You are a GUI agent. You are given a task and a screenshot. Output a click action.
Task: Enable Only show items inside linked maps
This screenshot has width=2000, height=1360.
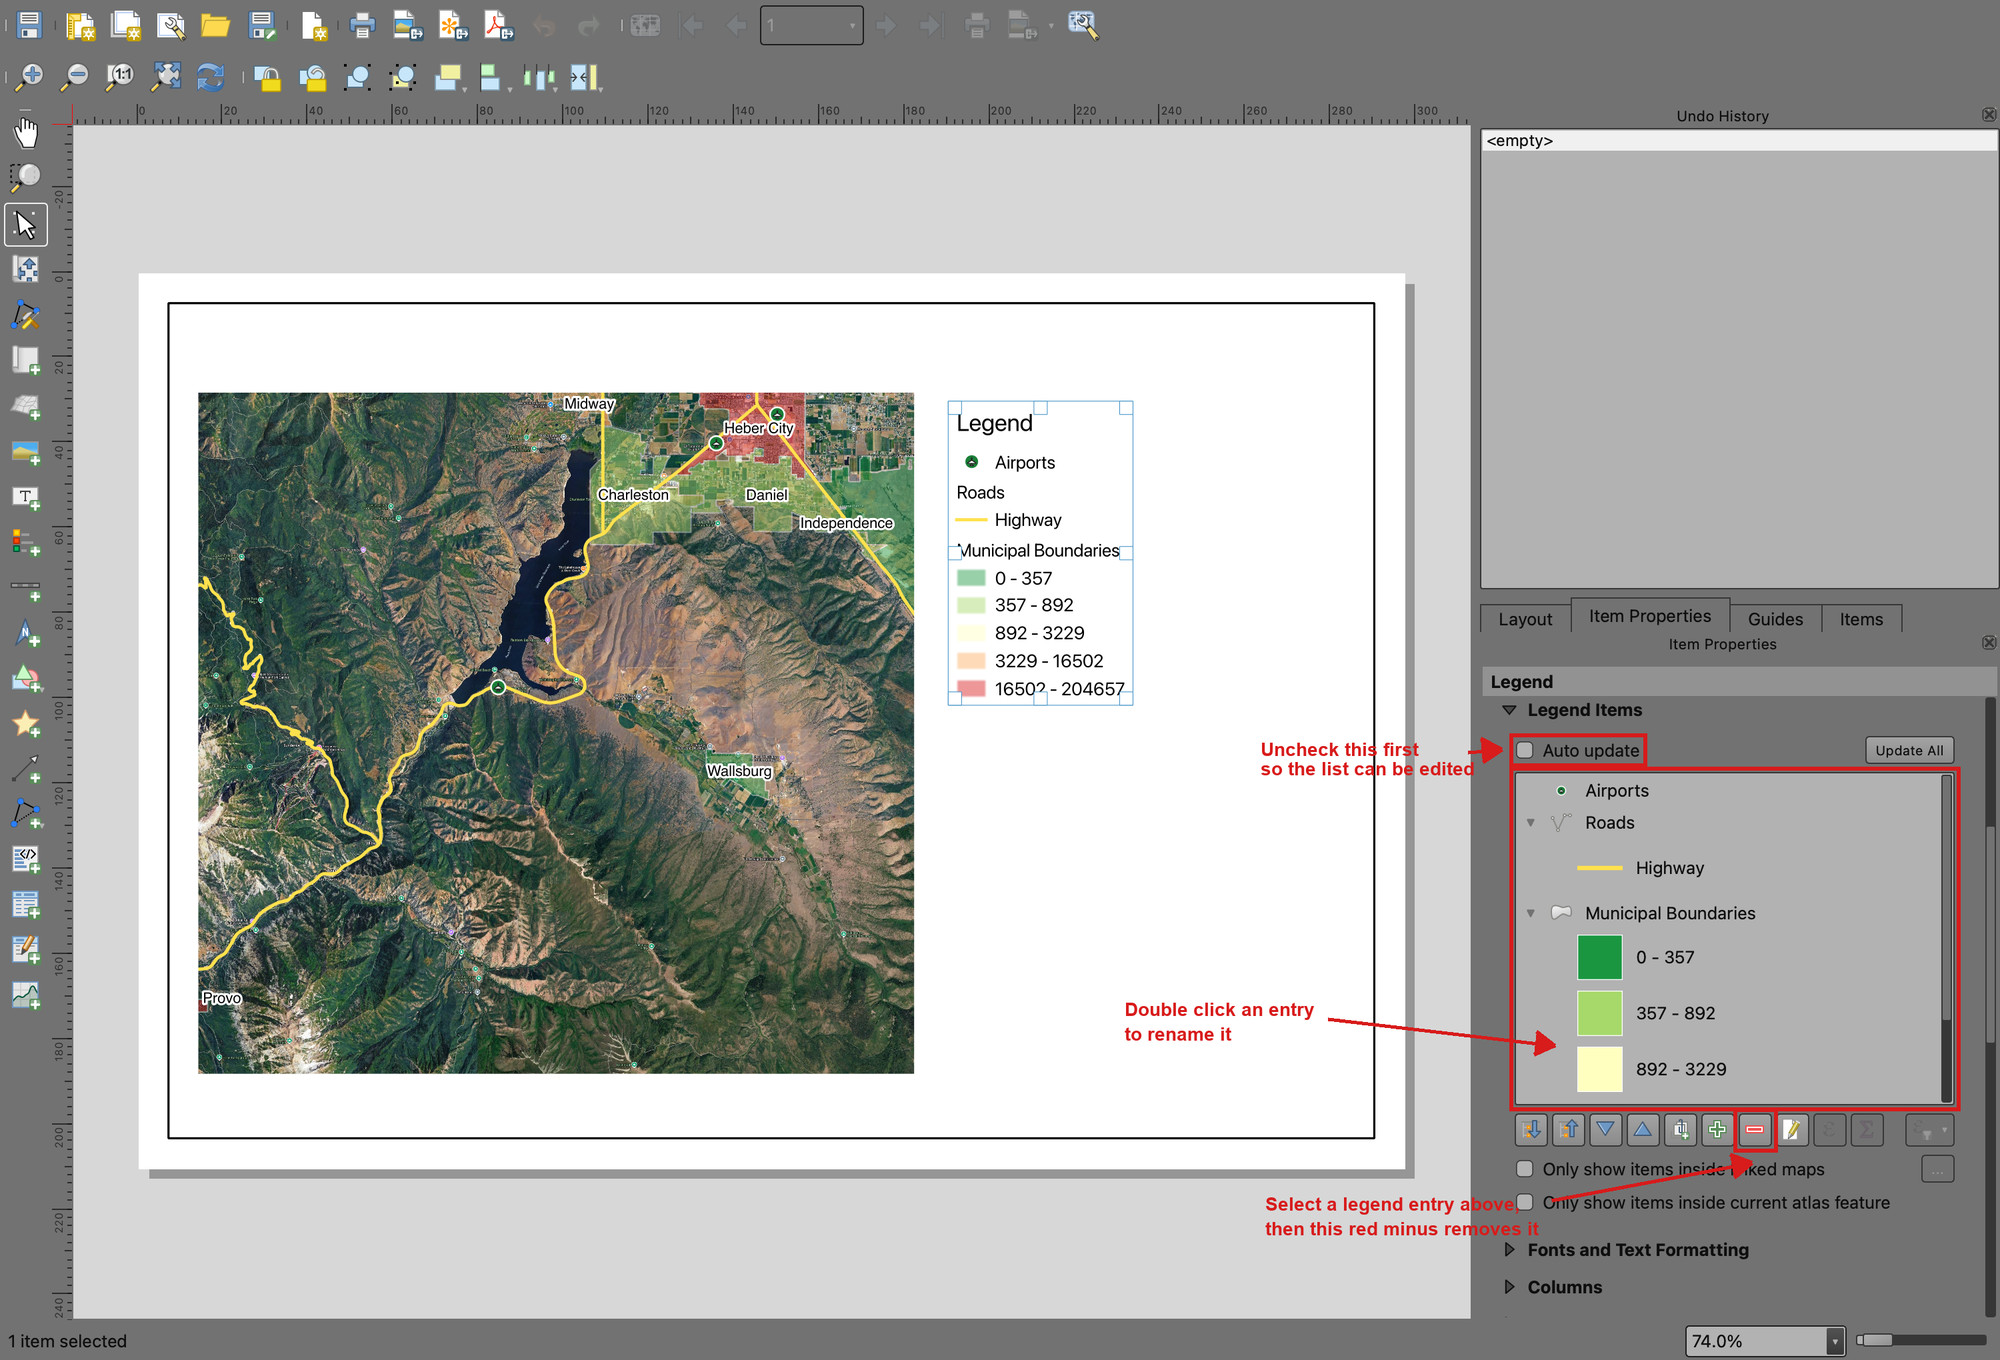point(1524,1169)
